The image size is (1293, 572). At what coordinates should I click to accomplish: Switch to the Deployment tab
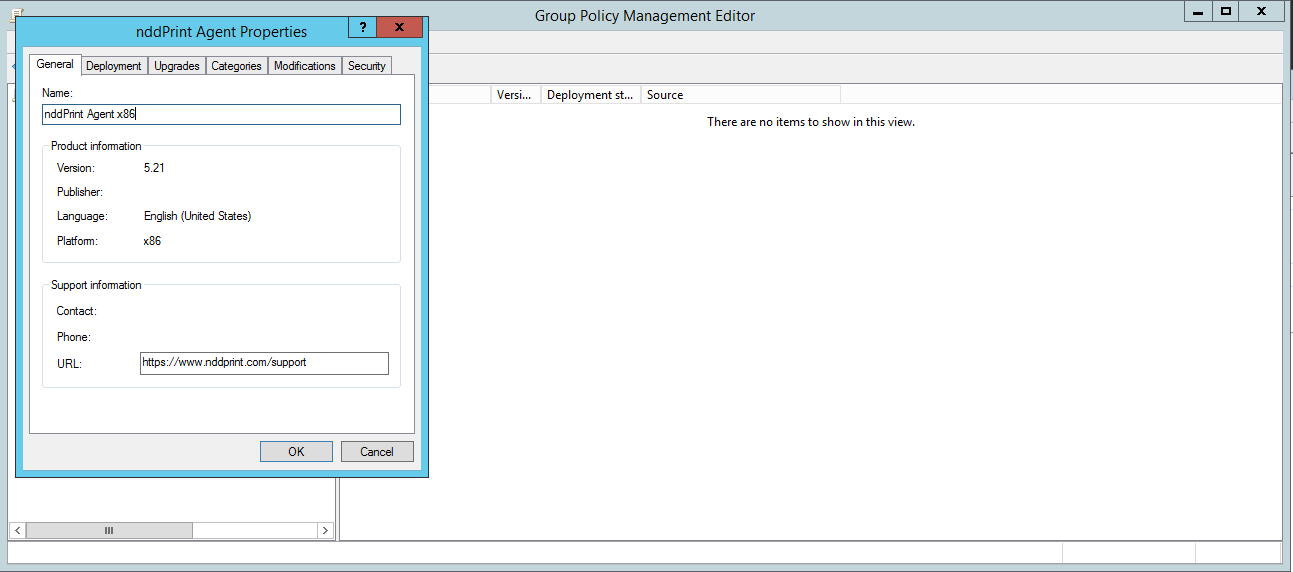113,66
